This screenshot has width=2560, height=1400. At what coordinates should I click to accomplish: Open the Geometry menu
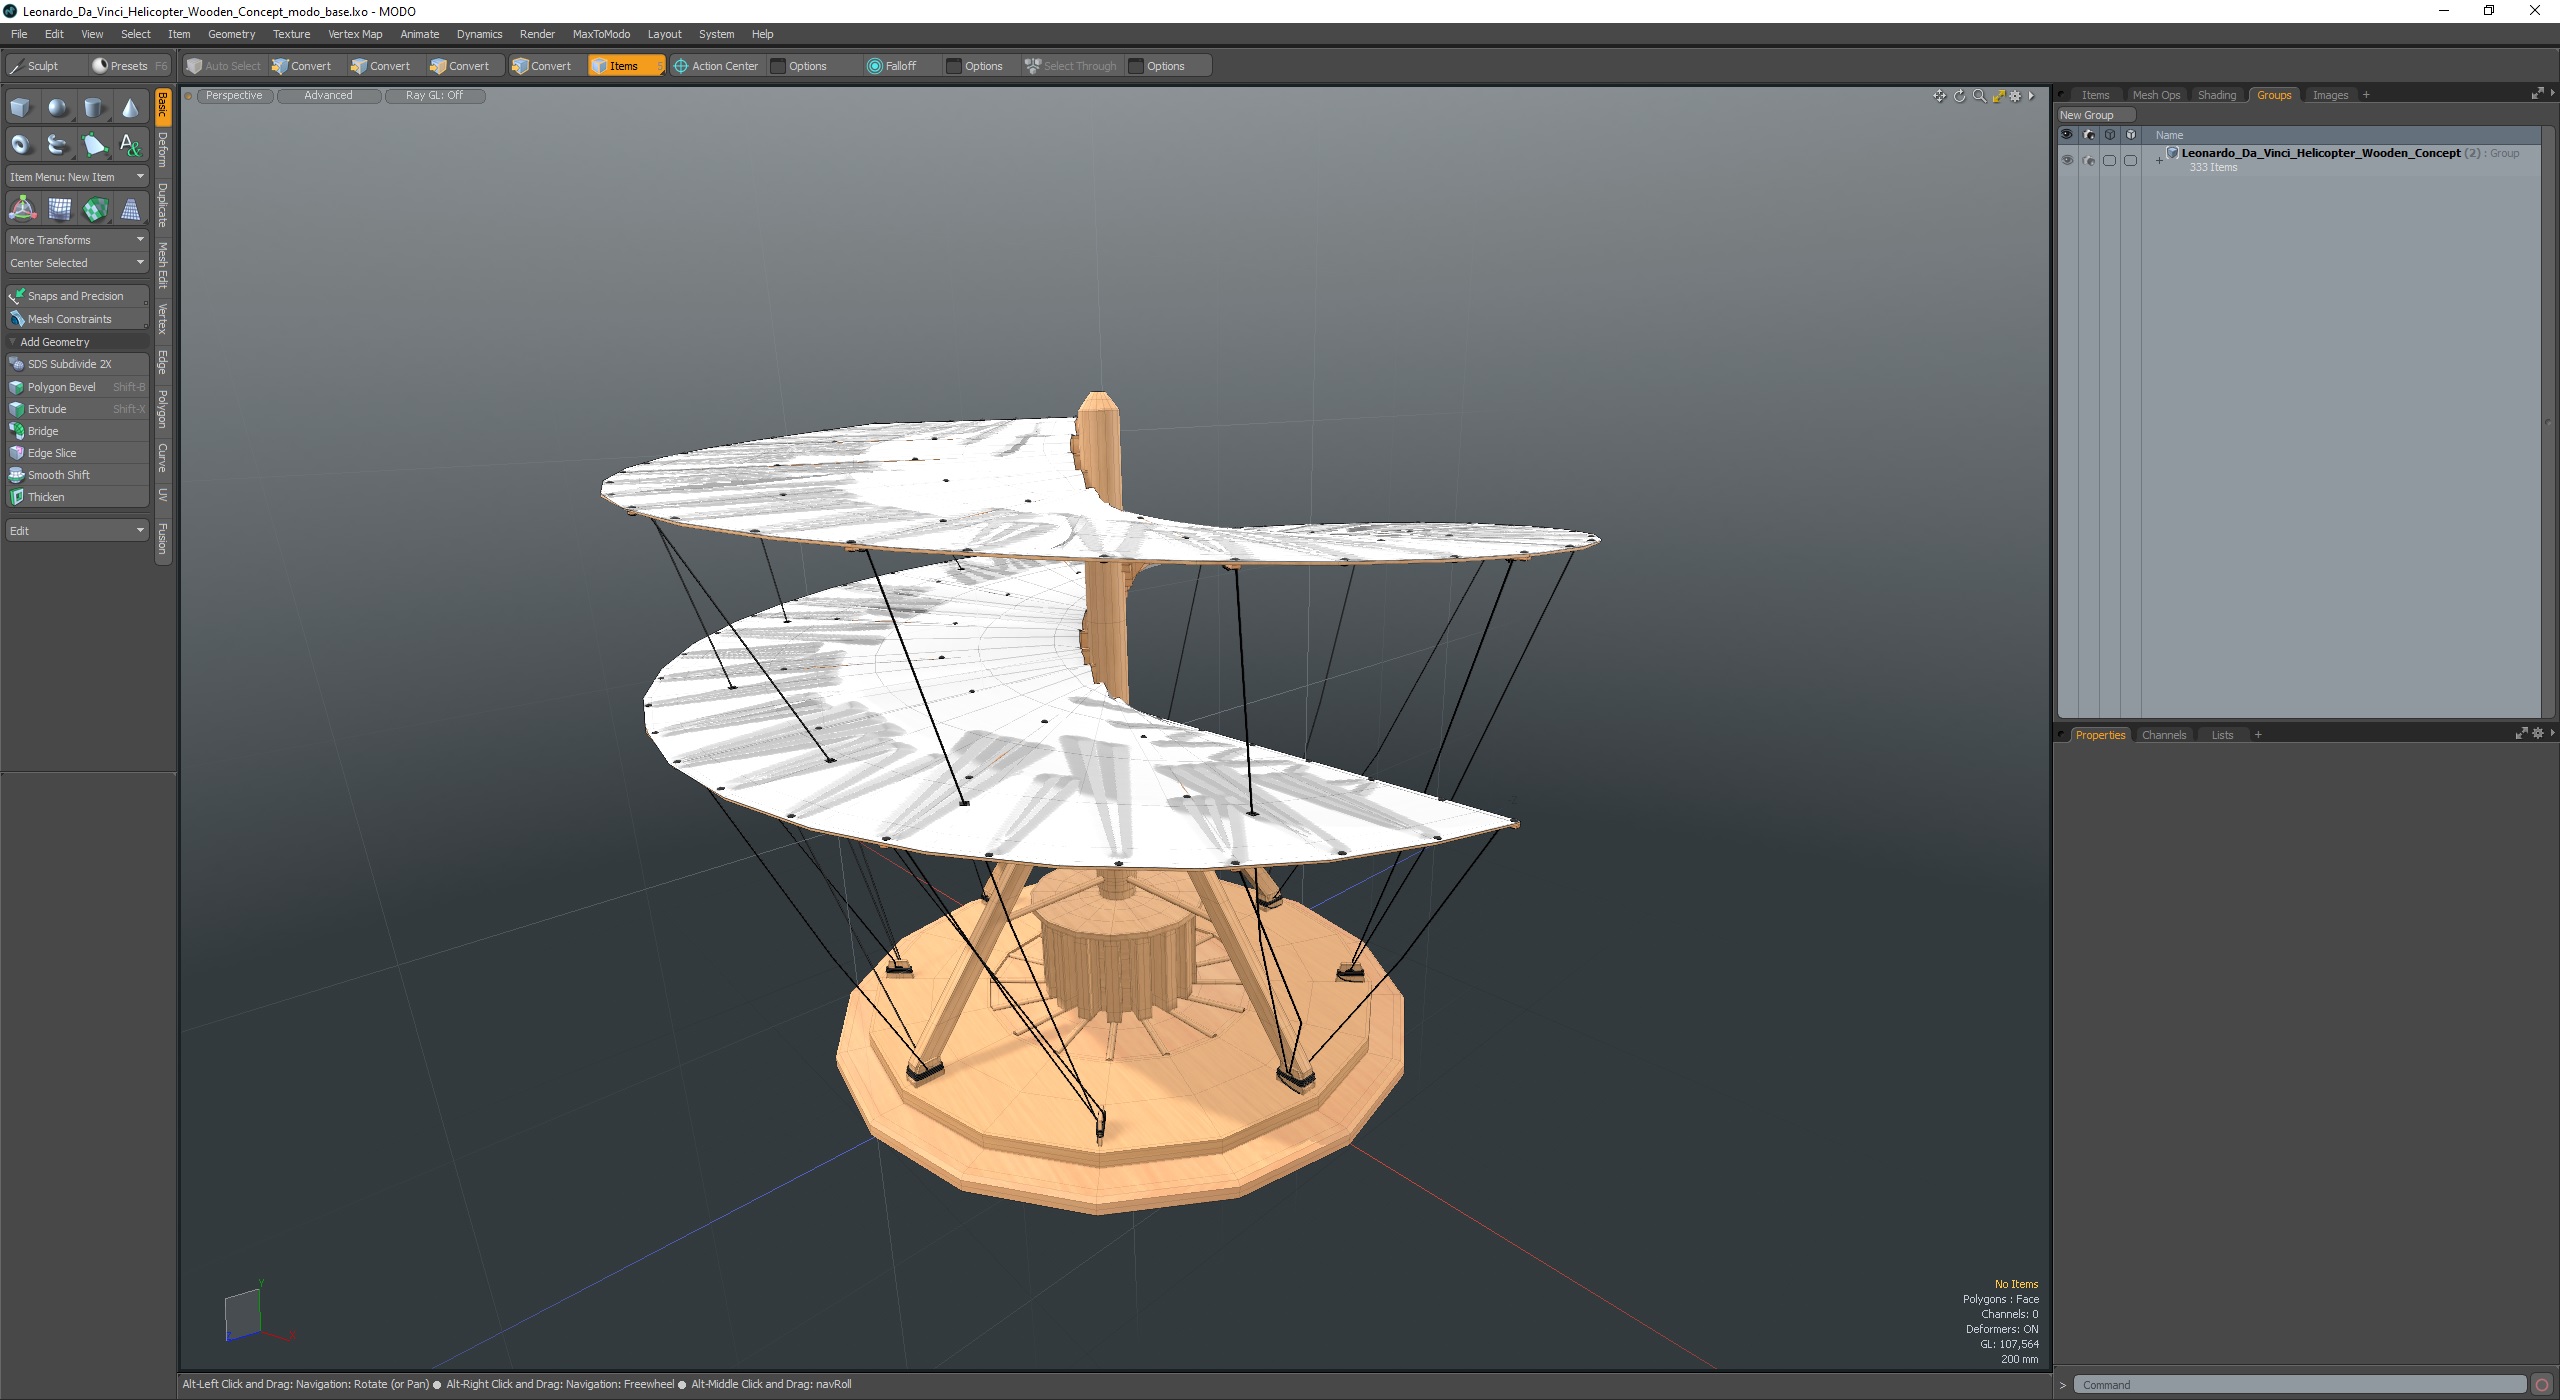pyautogui.click(x=231, y=34)
